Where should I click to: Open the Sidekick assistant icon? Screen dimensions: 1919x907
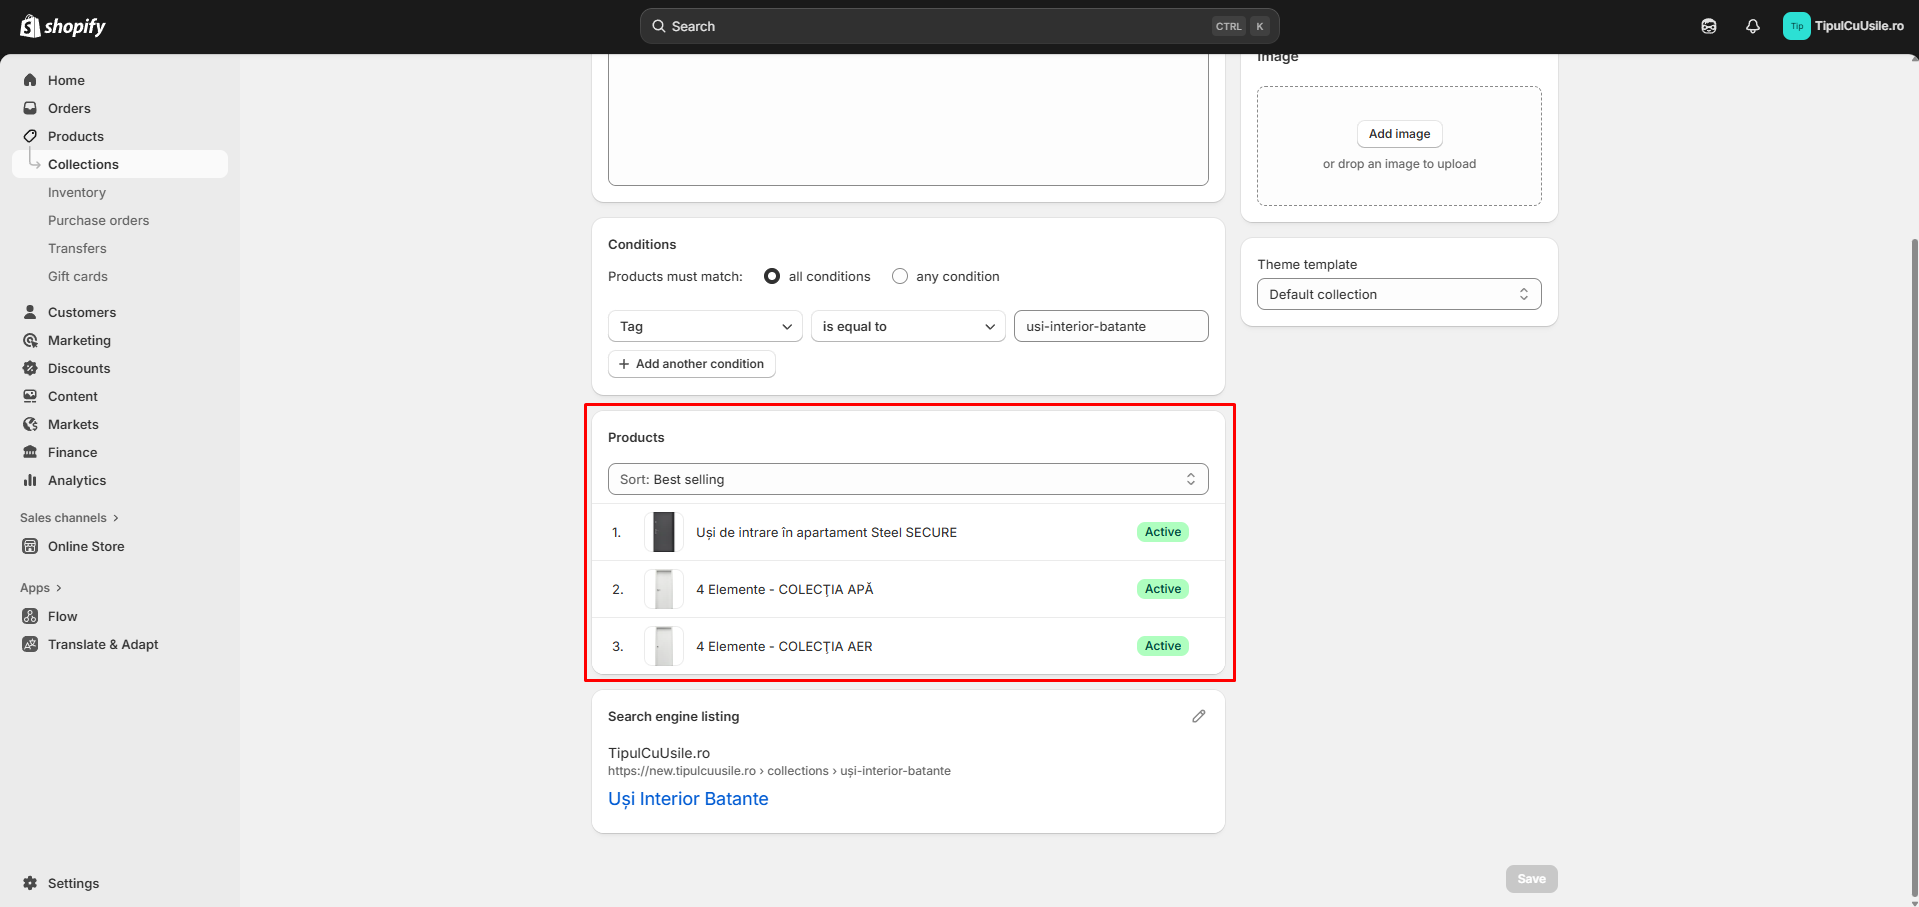click(1708, 26)
